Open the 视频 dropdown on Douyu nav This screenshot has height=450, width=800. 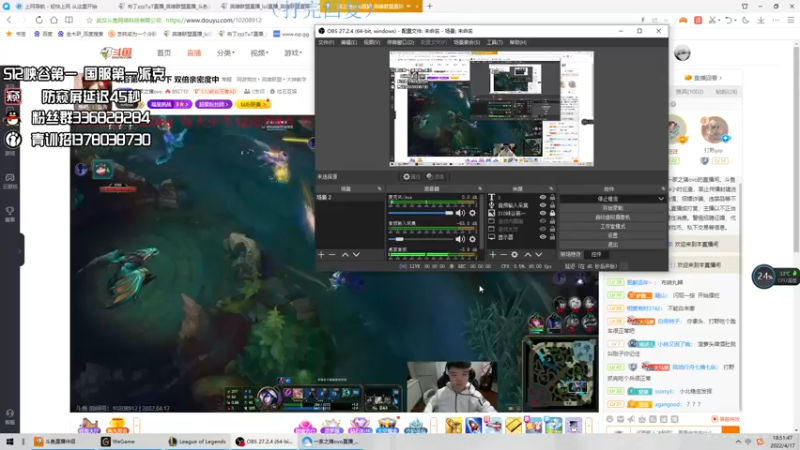(259, 53)
